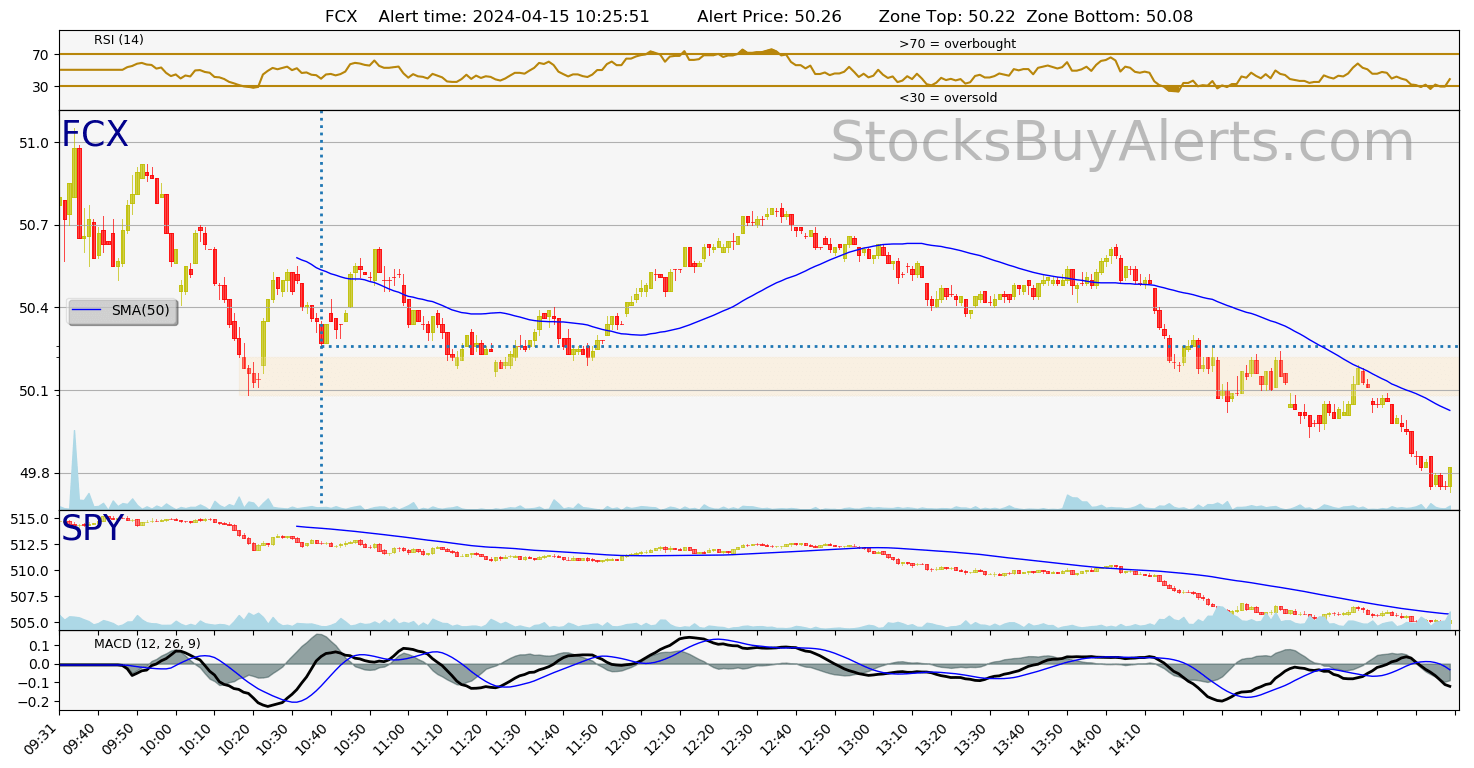The height and width of the screenshot is (768, 1474).
Task: Click the large SPY panel label
Action: [92, 529]
